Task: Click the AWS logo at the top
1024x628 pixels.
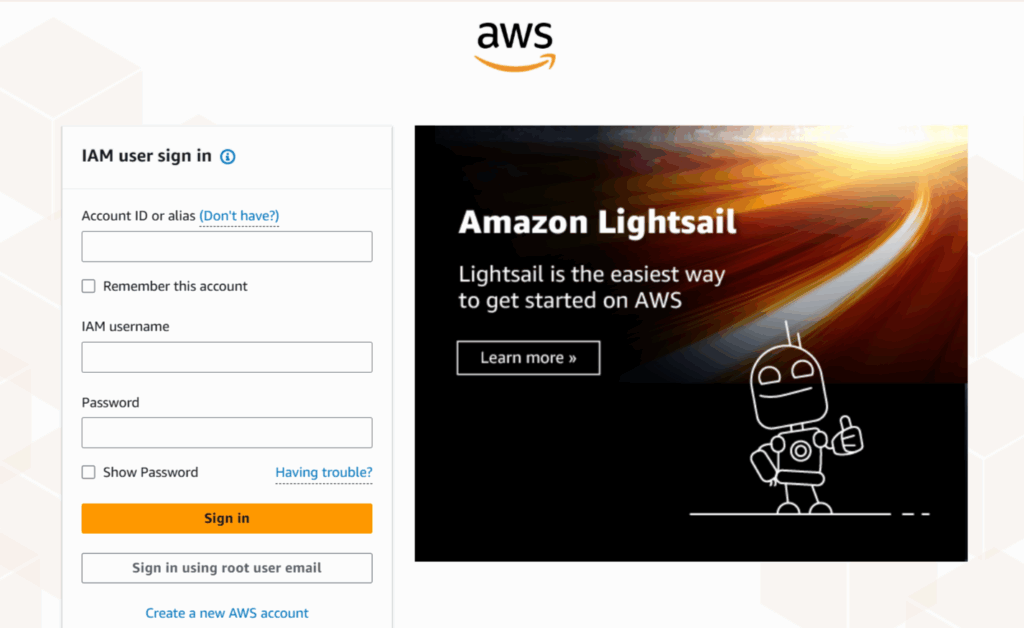Action: pyautogui.click(x=515, y=46)
